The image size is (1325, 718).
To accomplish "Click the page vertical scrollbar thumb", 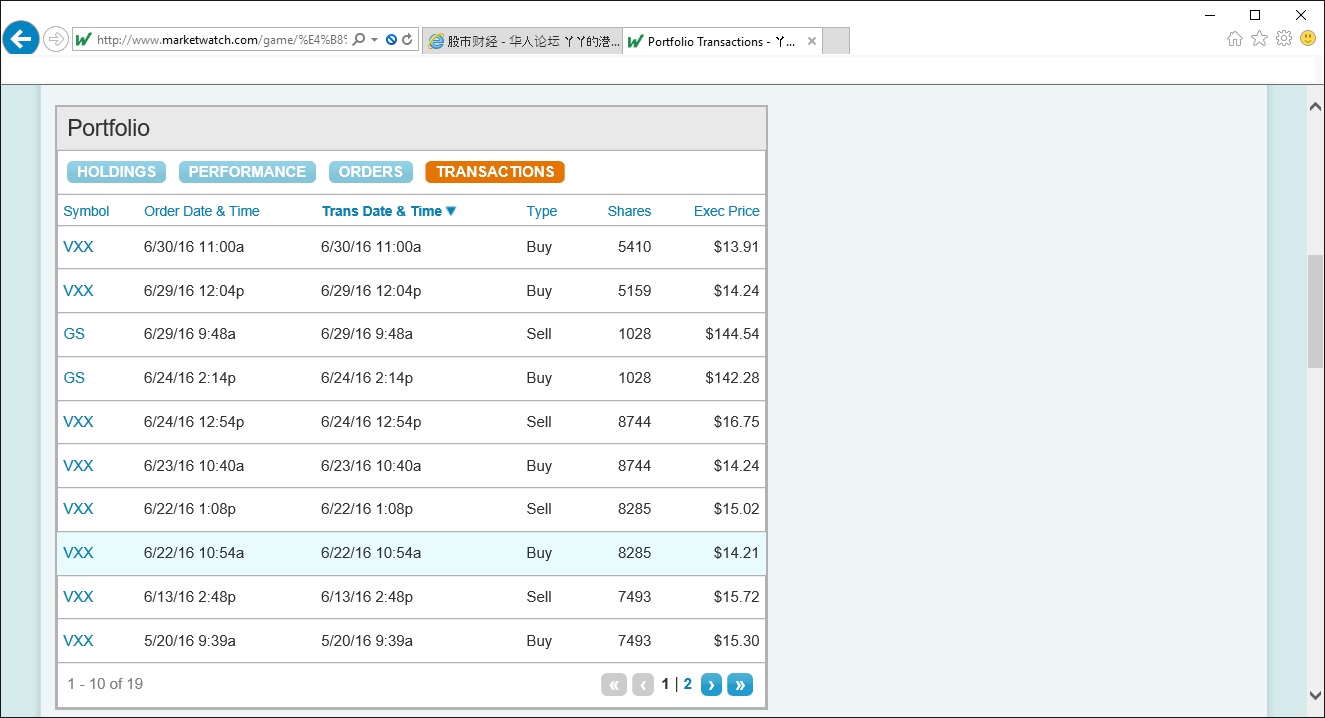I will click(1315, 312).
